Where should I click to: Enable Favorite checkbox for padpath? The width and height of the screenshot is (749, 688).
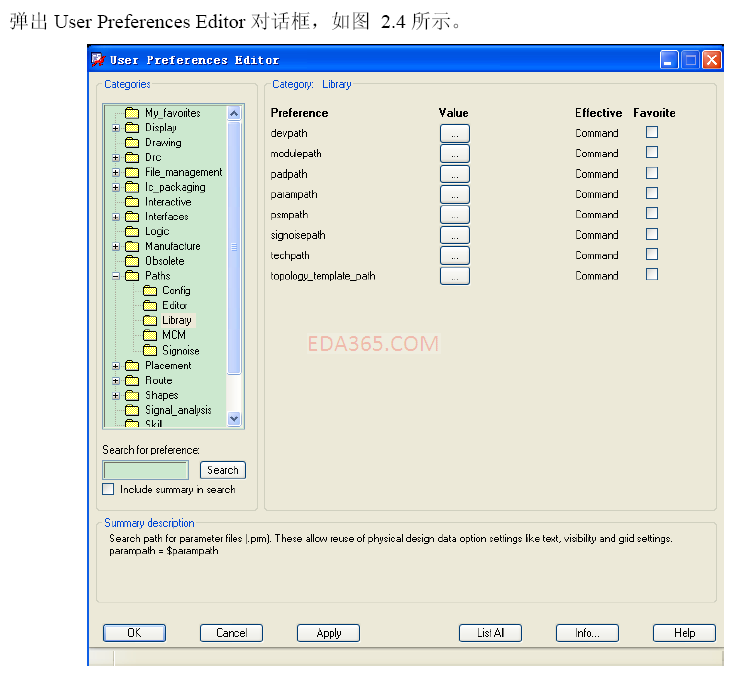pyautogui.click(x=652, y=173)
